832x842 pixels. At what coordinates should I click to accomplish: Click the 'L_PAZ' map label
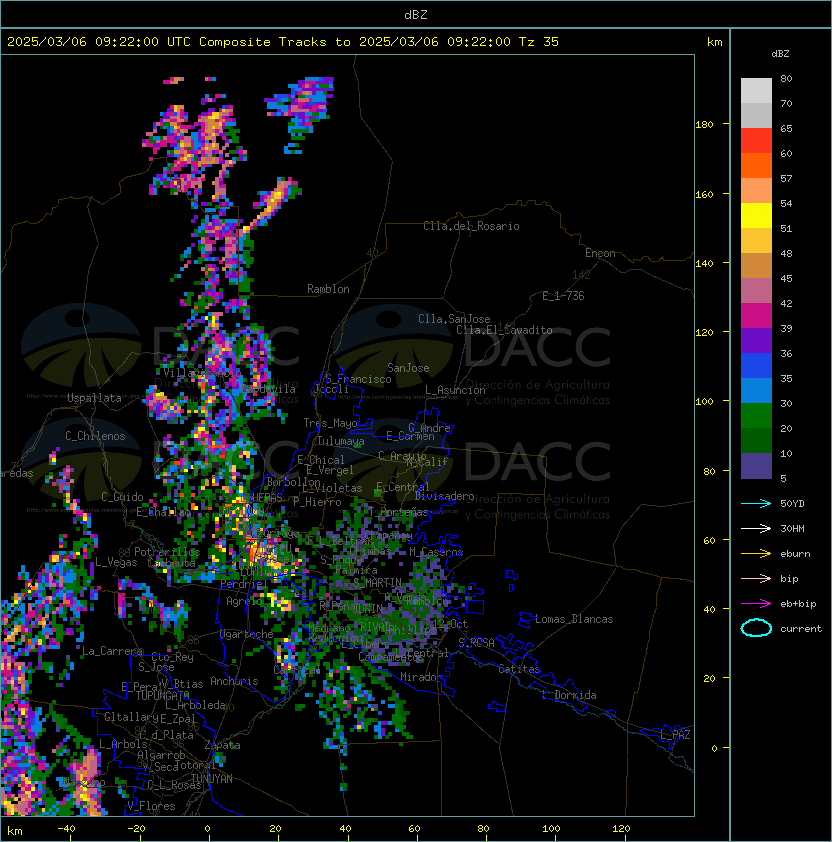[675, 735]
